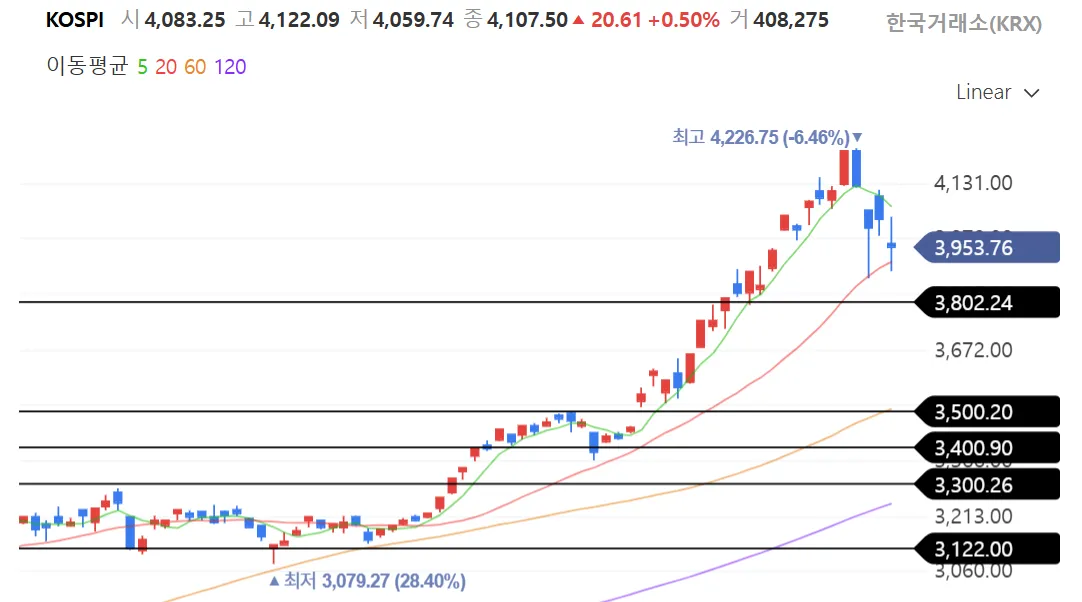Click the 3,400.90 price level tag

[x=987, y=447]
